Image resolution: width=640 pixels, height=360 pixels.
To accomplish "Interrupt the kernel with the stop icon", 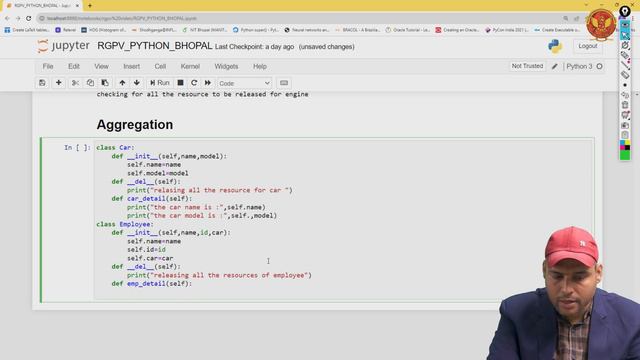I will [x=180, y=83].
